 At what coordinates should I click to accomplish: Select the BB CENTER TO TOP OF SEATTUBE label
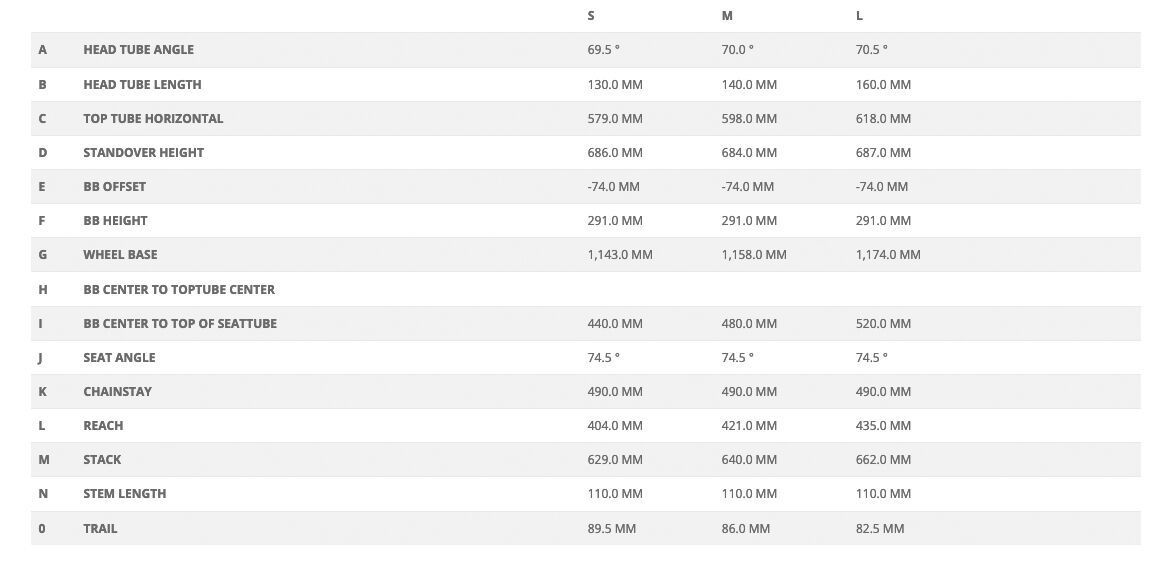coord(180,324)
